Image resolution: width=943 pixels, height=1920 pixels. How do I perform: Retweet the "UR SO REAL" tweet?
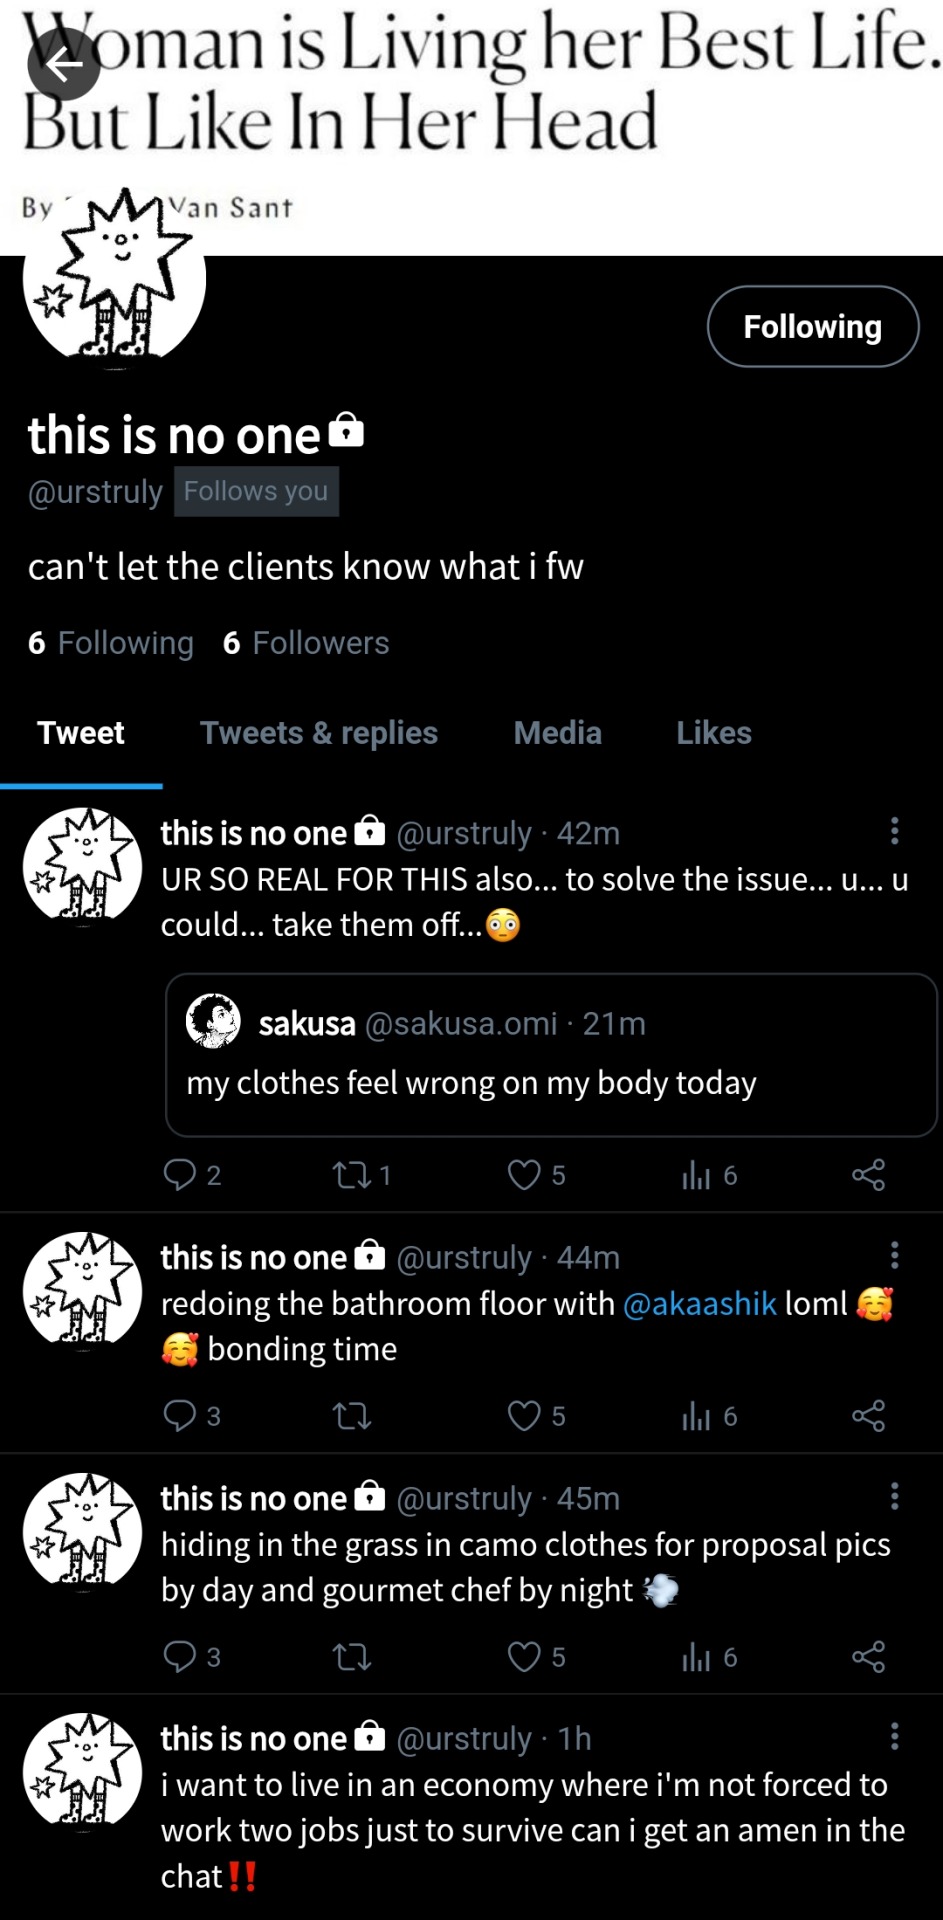click(352, 1174)
